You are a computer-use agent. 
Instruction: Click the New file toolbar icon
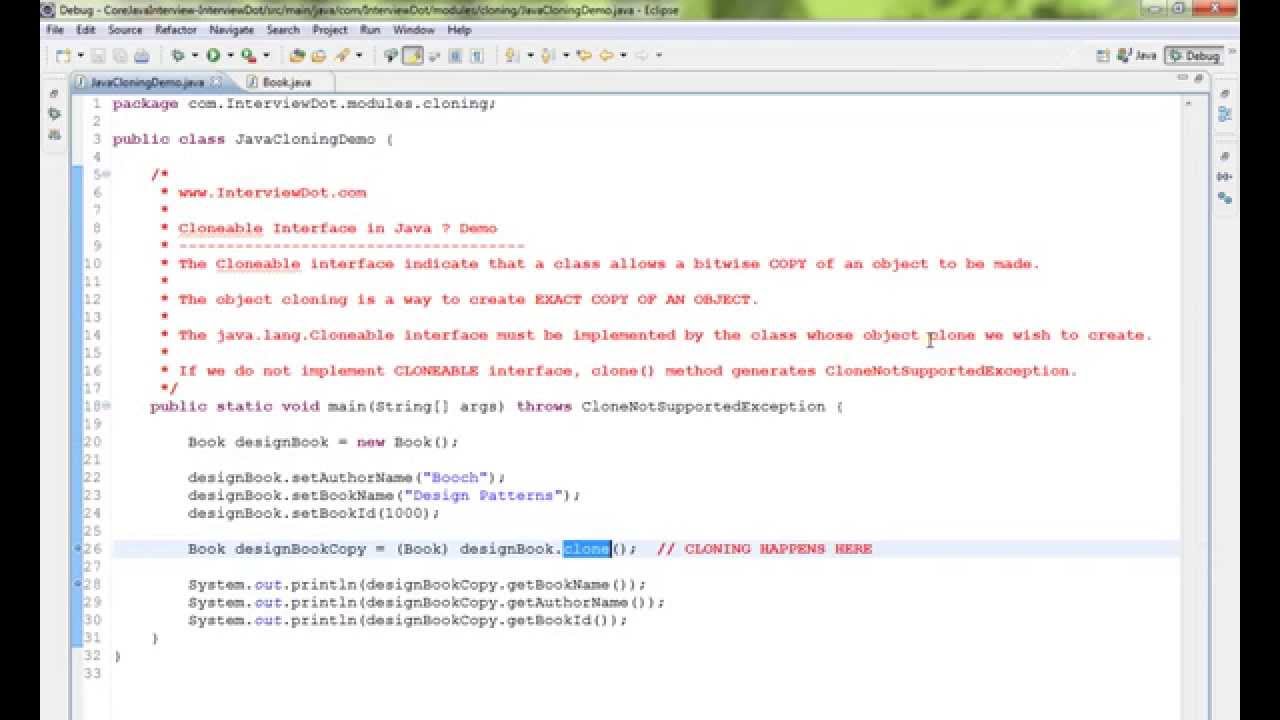tap(62, 56)
